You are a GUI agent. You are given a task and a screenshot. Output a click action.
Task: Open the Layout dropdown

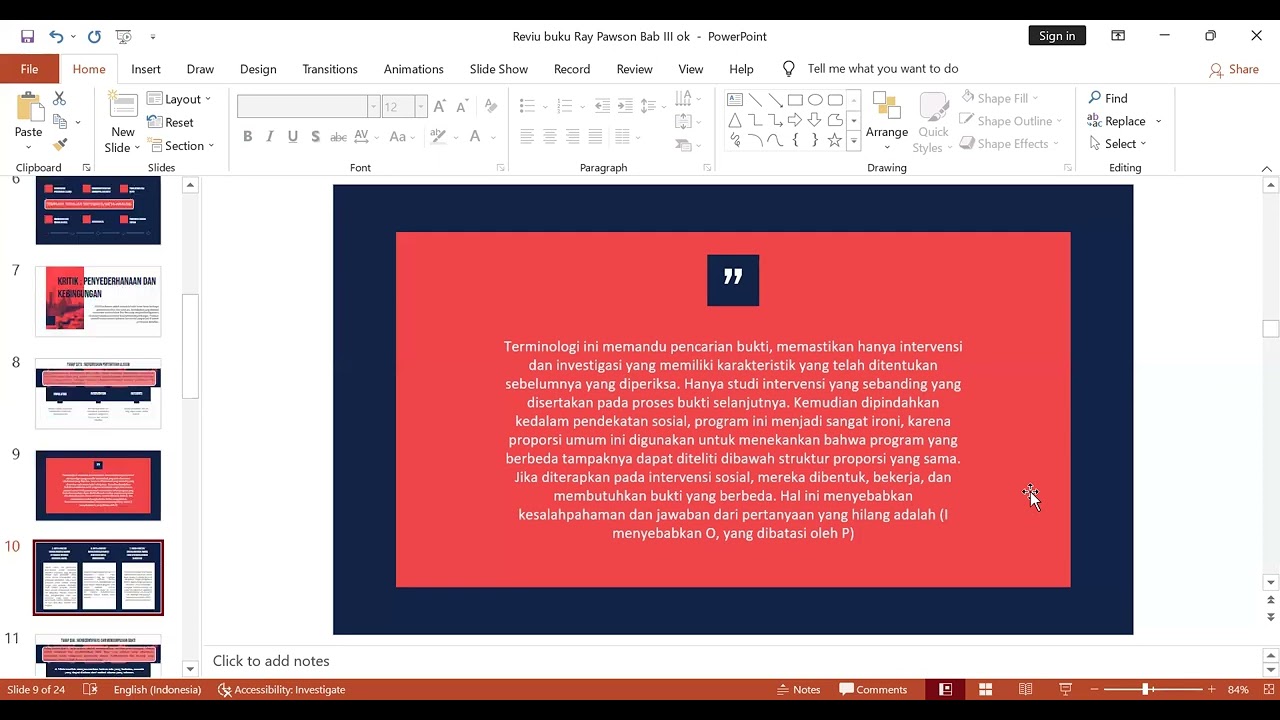180,99
